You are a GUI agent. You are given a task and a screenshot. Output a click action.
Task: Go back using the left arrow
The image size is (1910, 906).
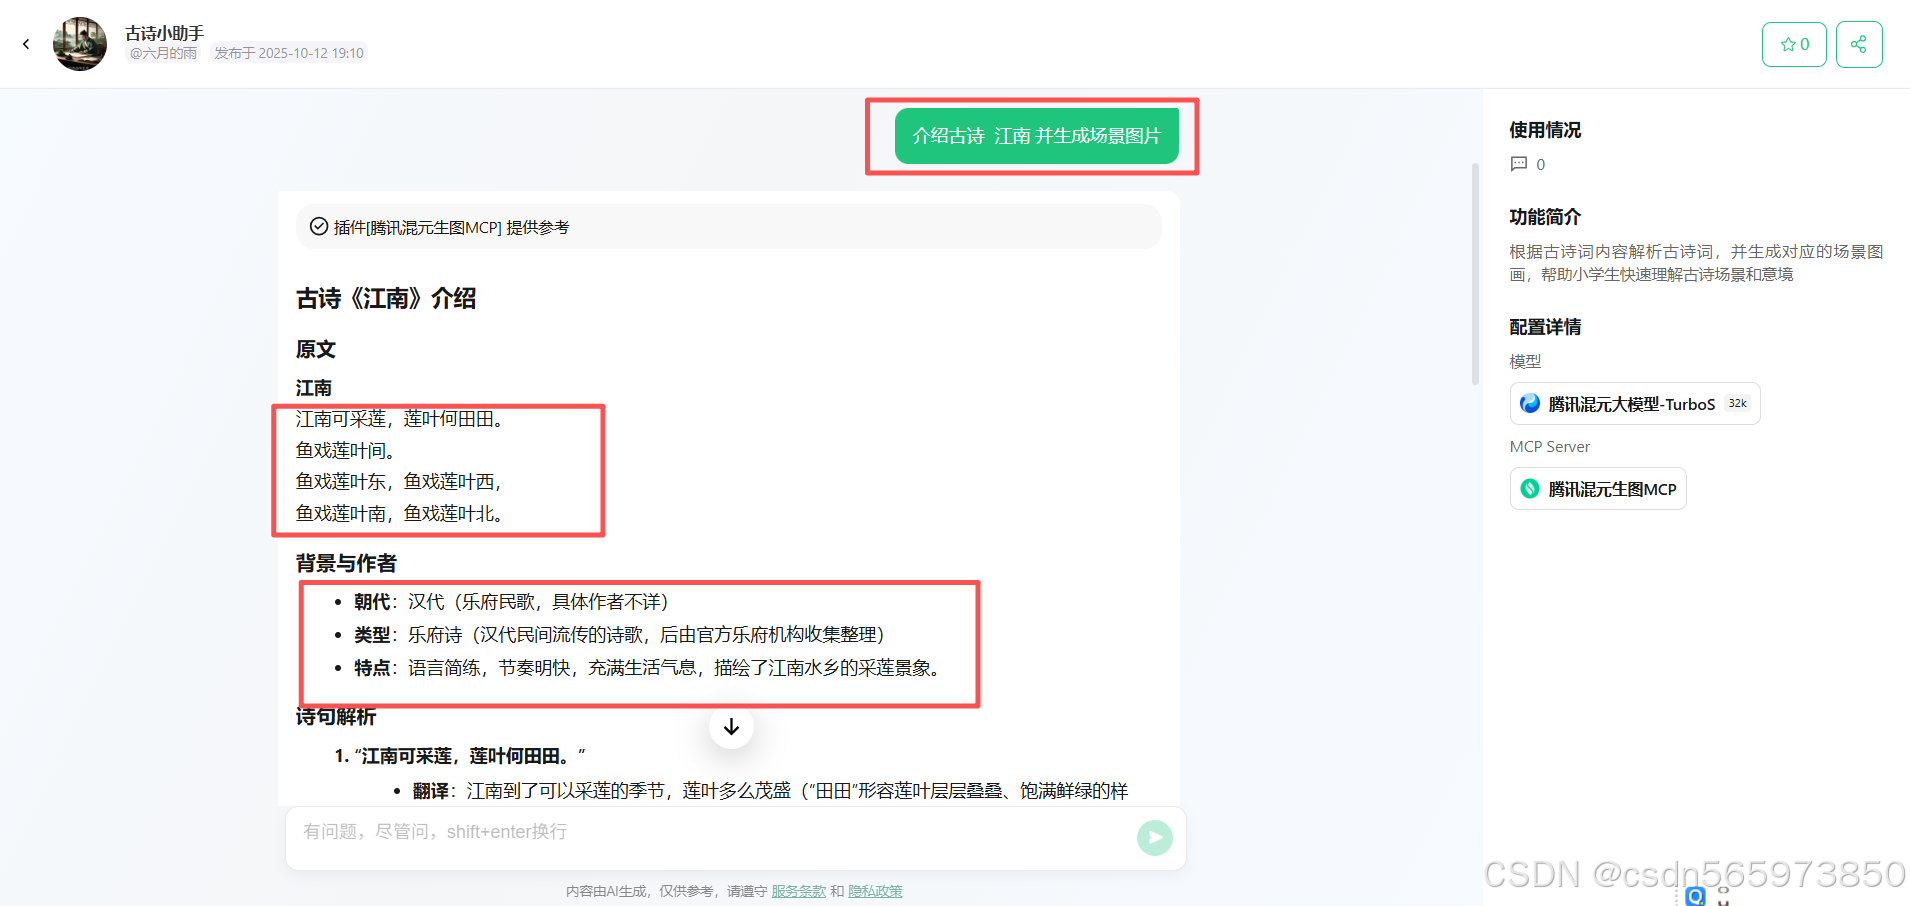pyautogui.click(x=26, y=44)
